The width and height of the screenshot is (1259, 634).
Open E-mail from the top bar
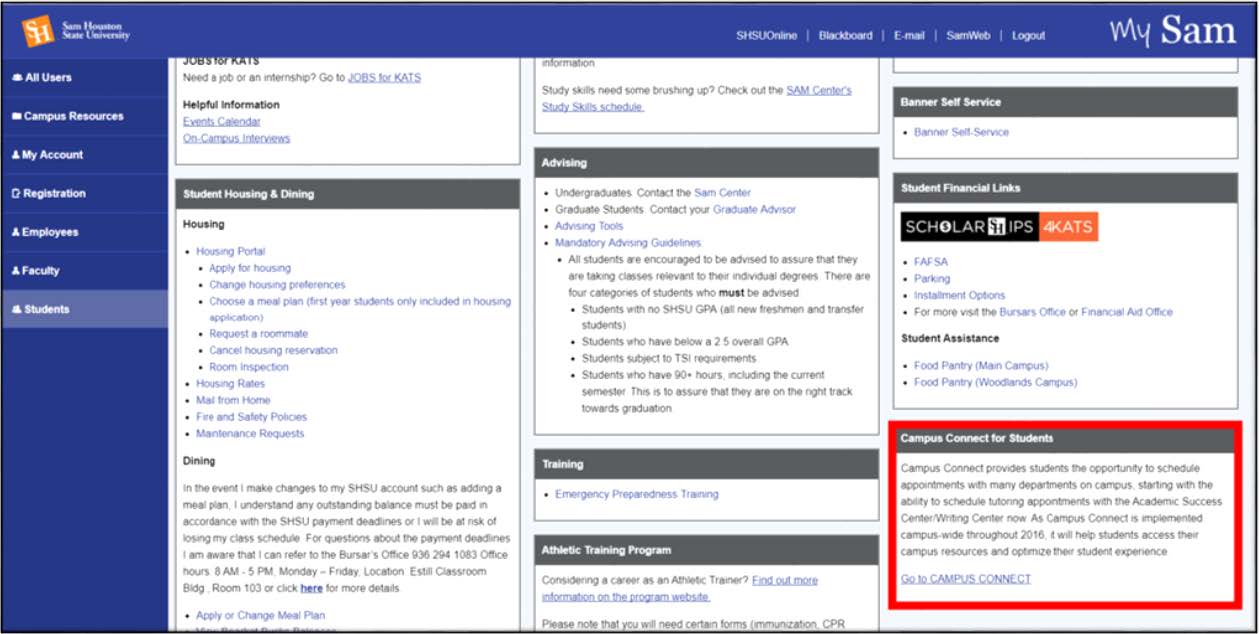pyautogui.click(x=909, y=35)
